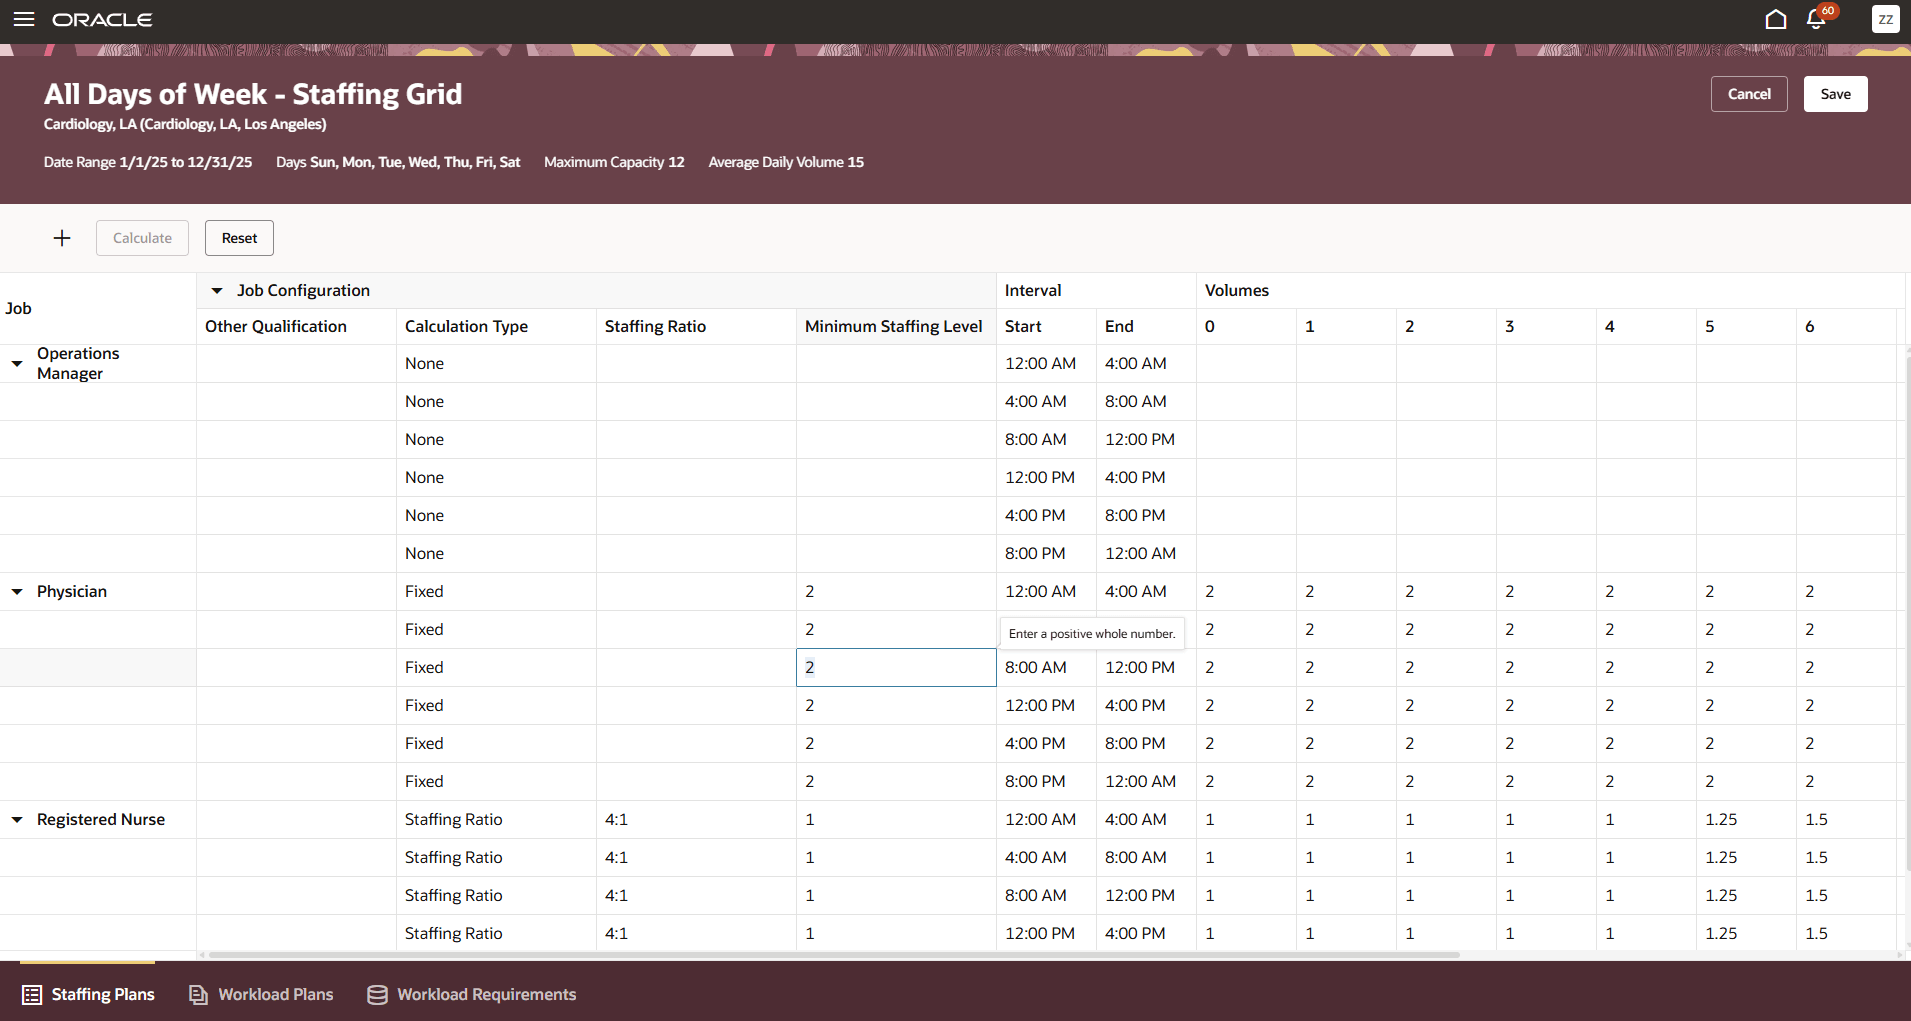Click the Oracle logo

point(102,19)
